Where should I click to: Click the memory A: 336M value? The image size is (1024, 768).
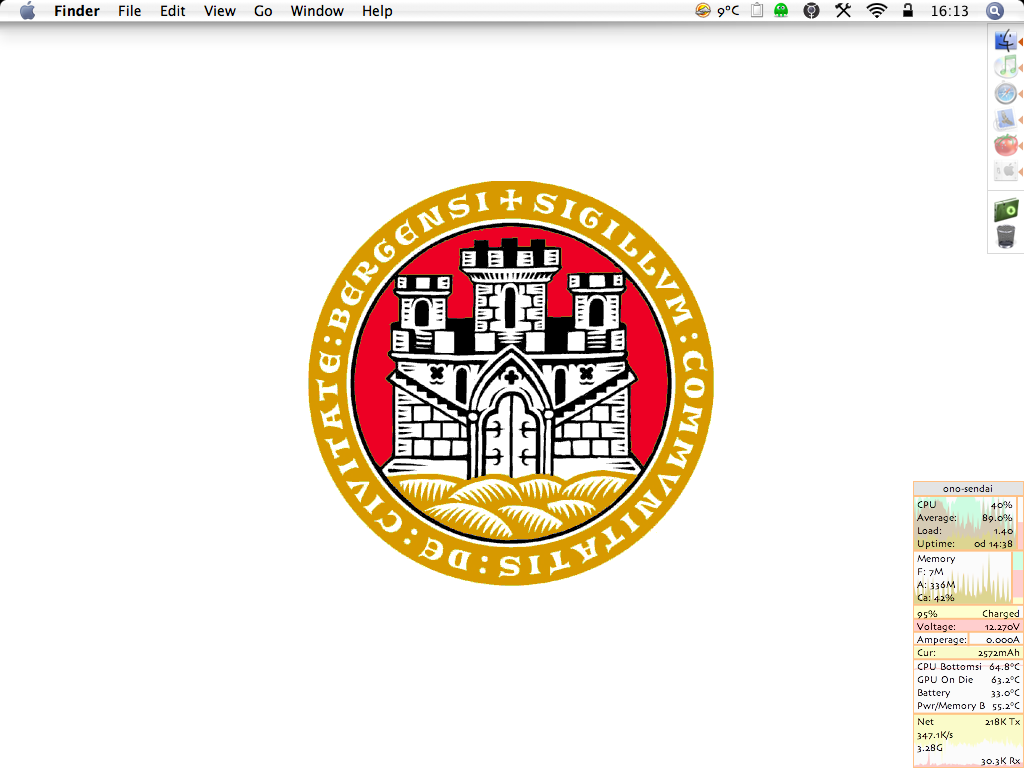(936, 585)
